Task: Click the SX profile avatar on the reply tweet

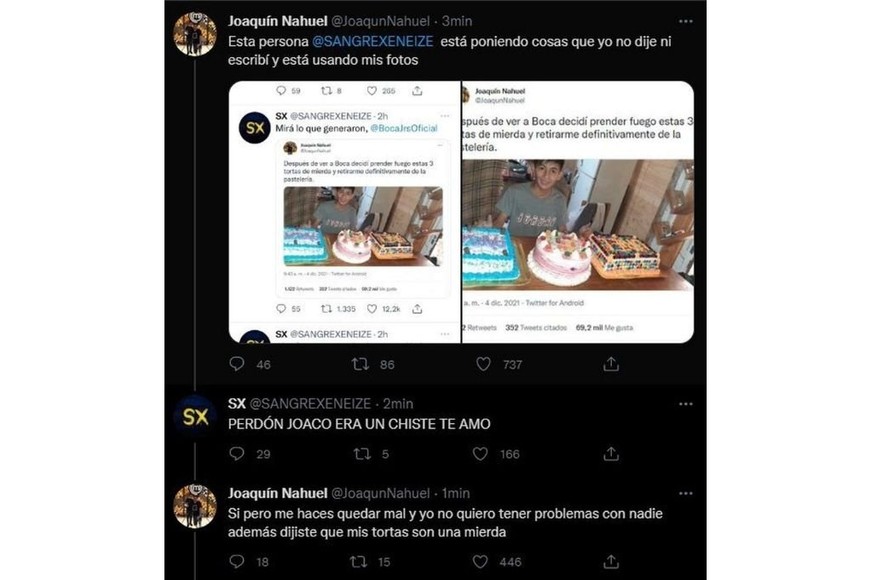Action: coord(195,416)
